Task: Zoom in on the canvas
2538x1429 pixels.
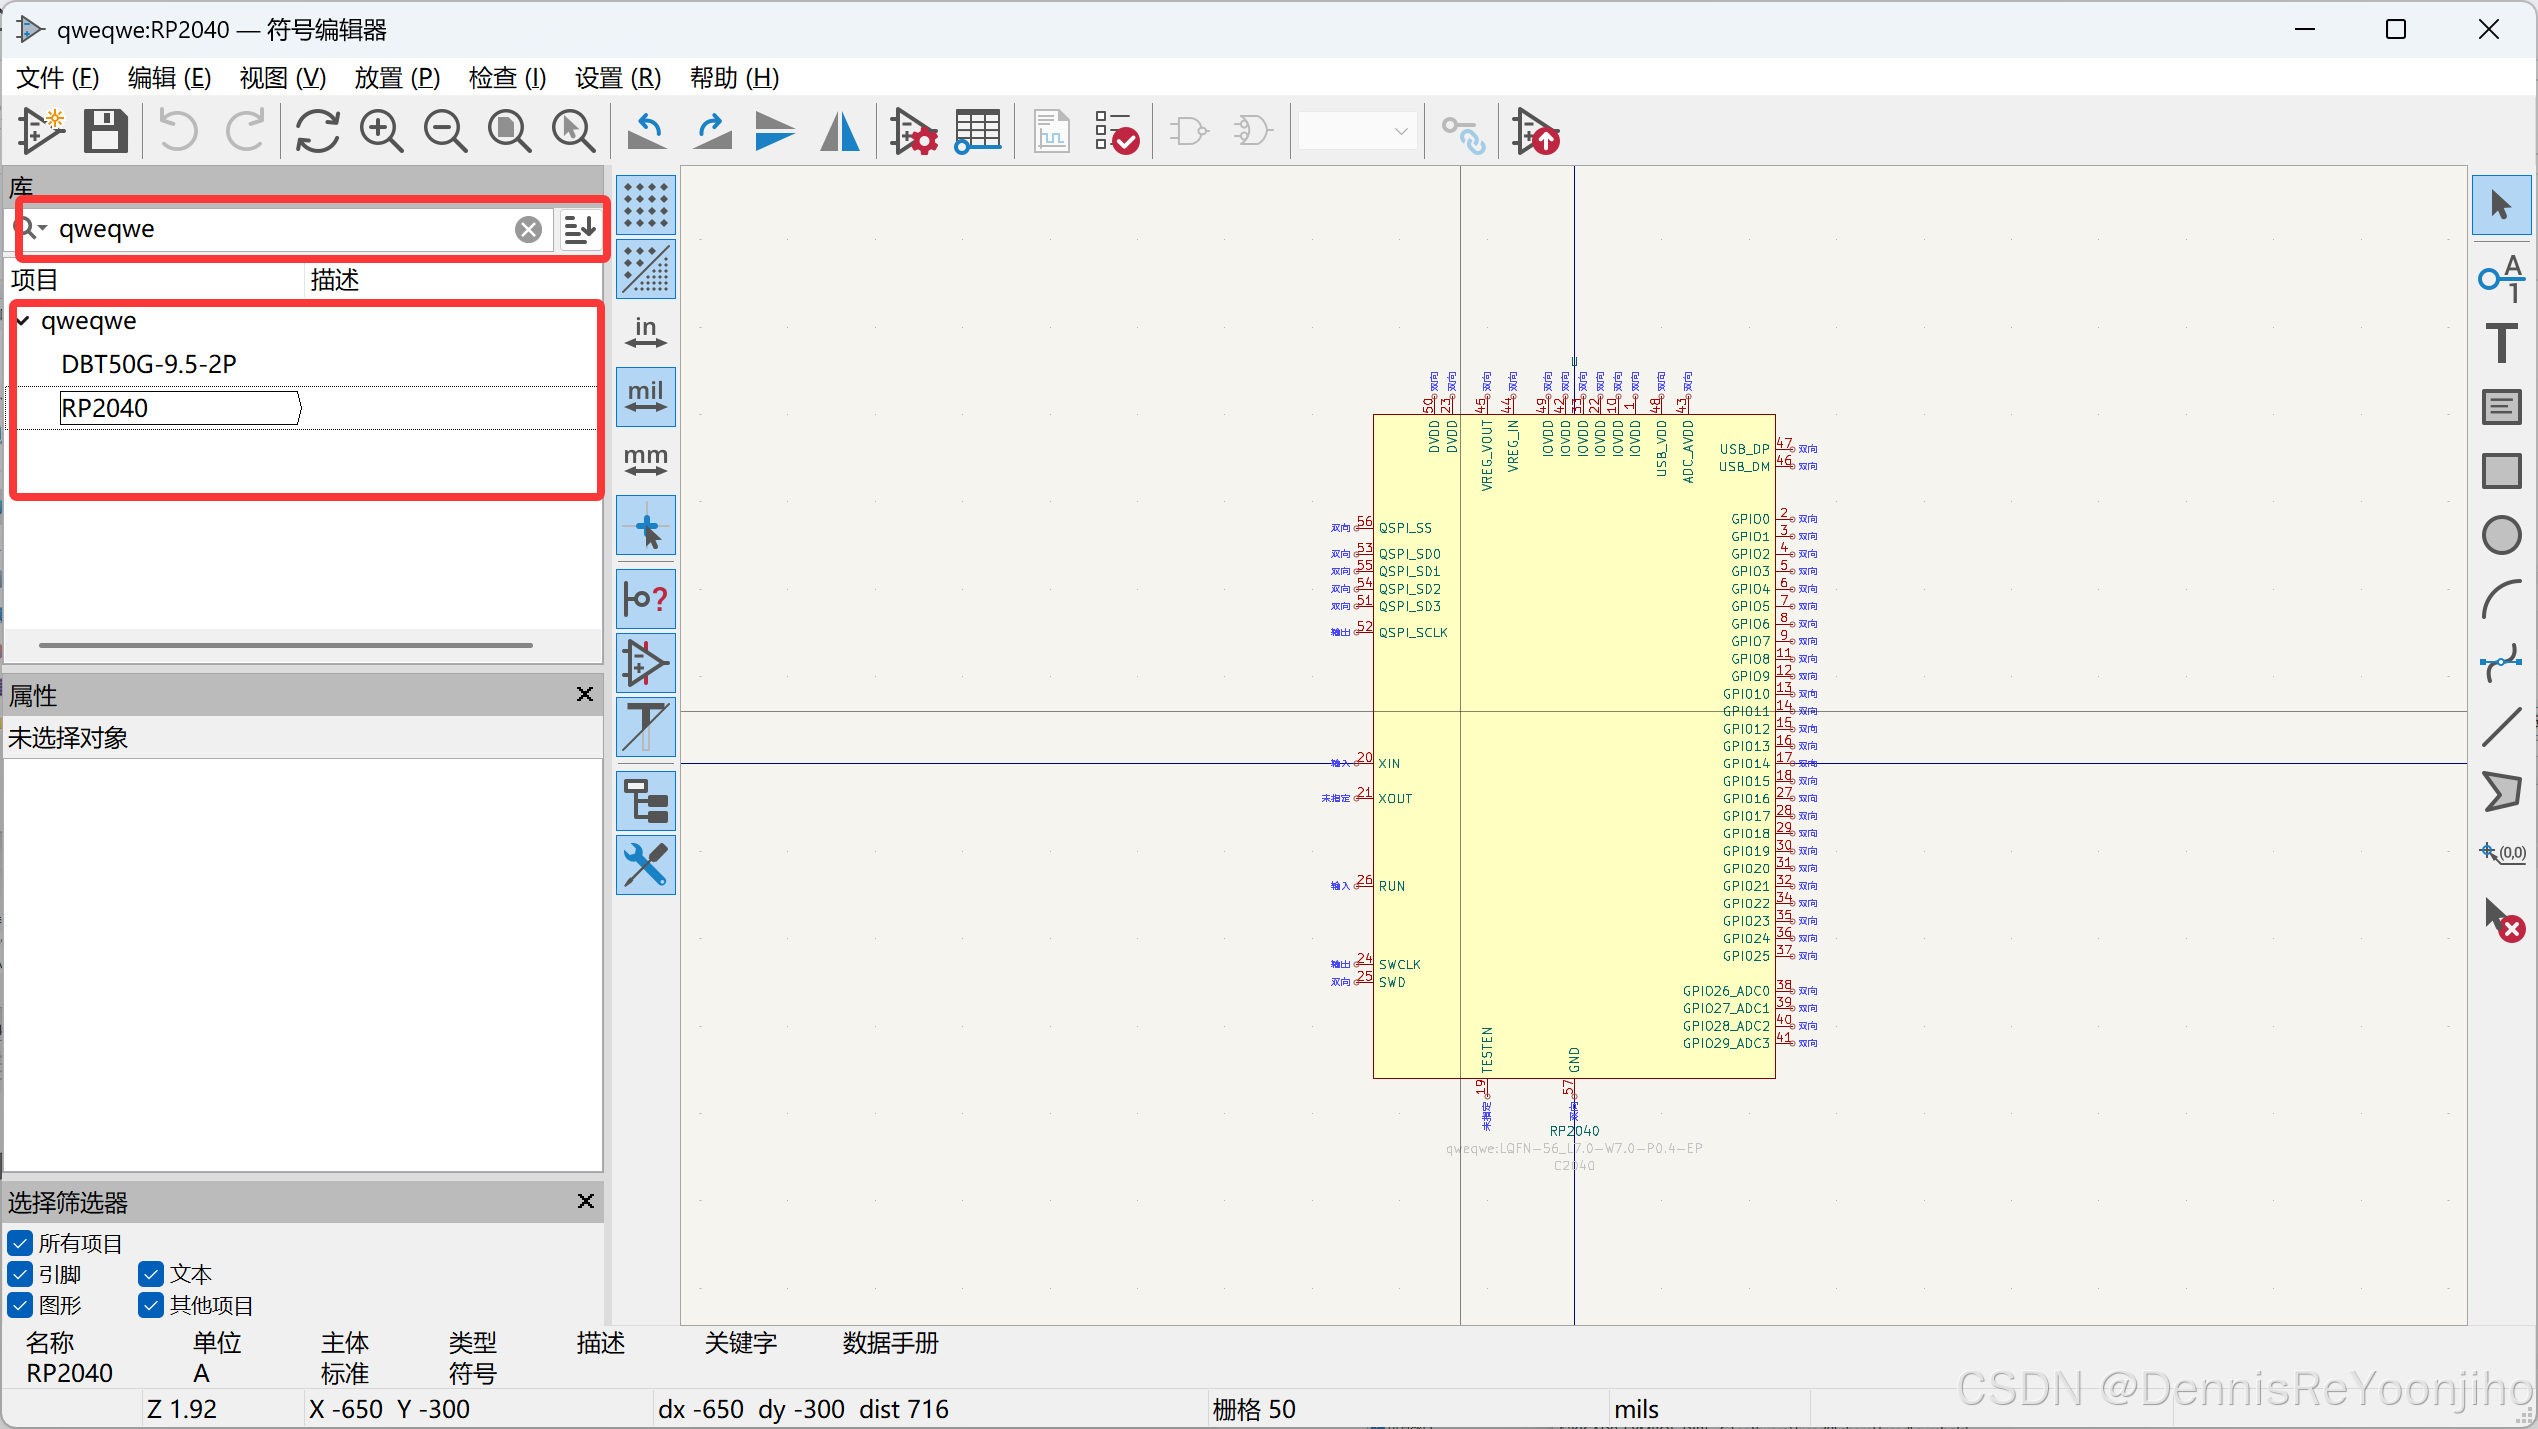Action: [382, 131]
